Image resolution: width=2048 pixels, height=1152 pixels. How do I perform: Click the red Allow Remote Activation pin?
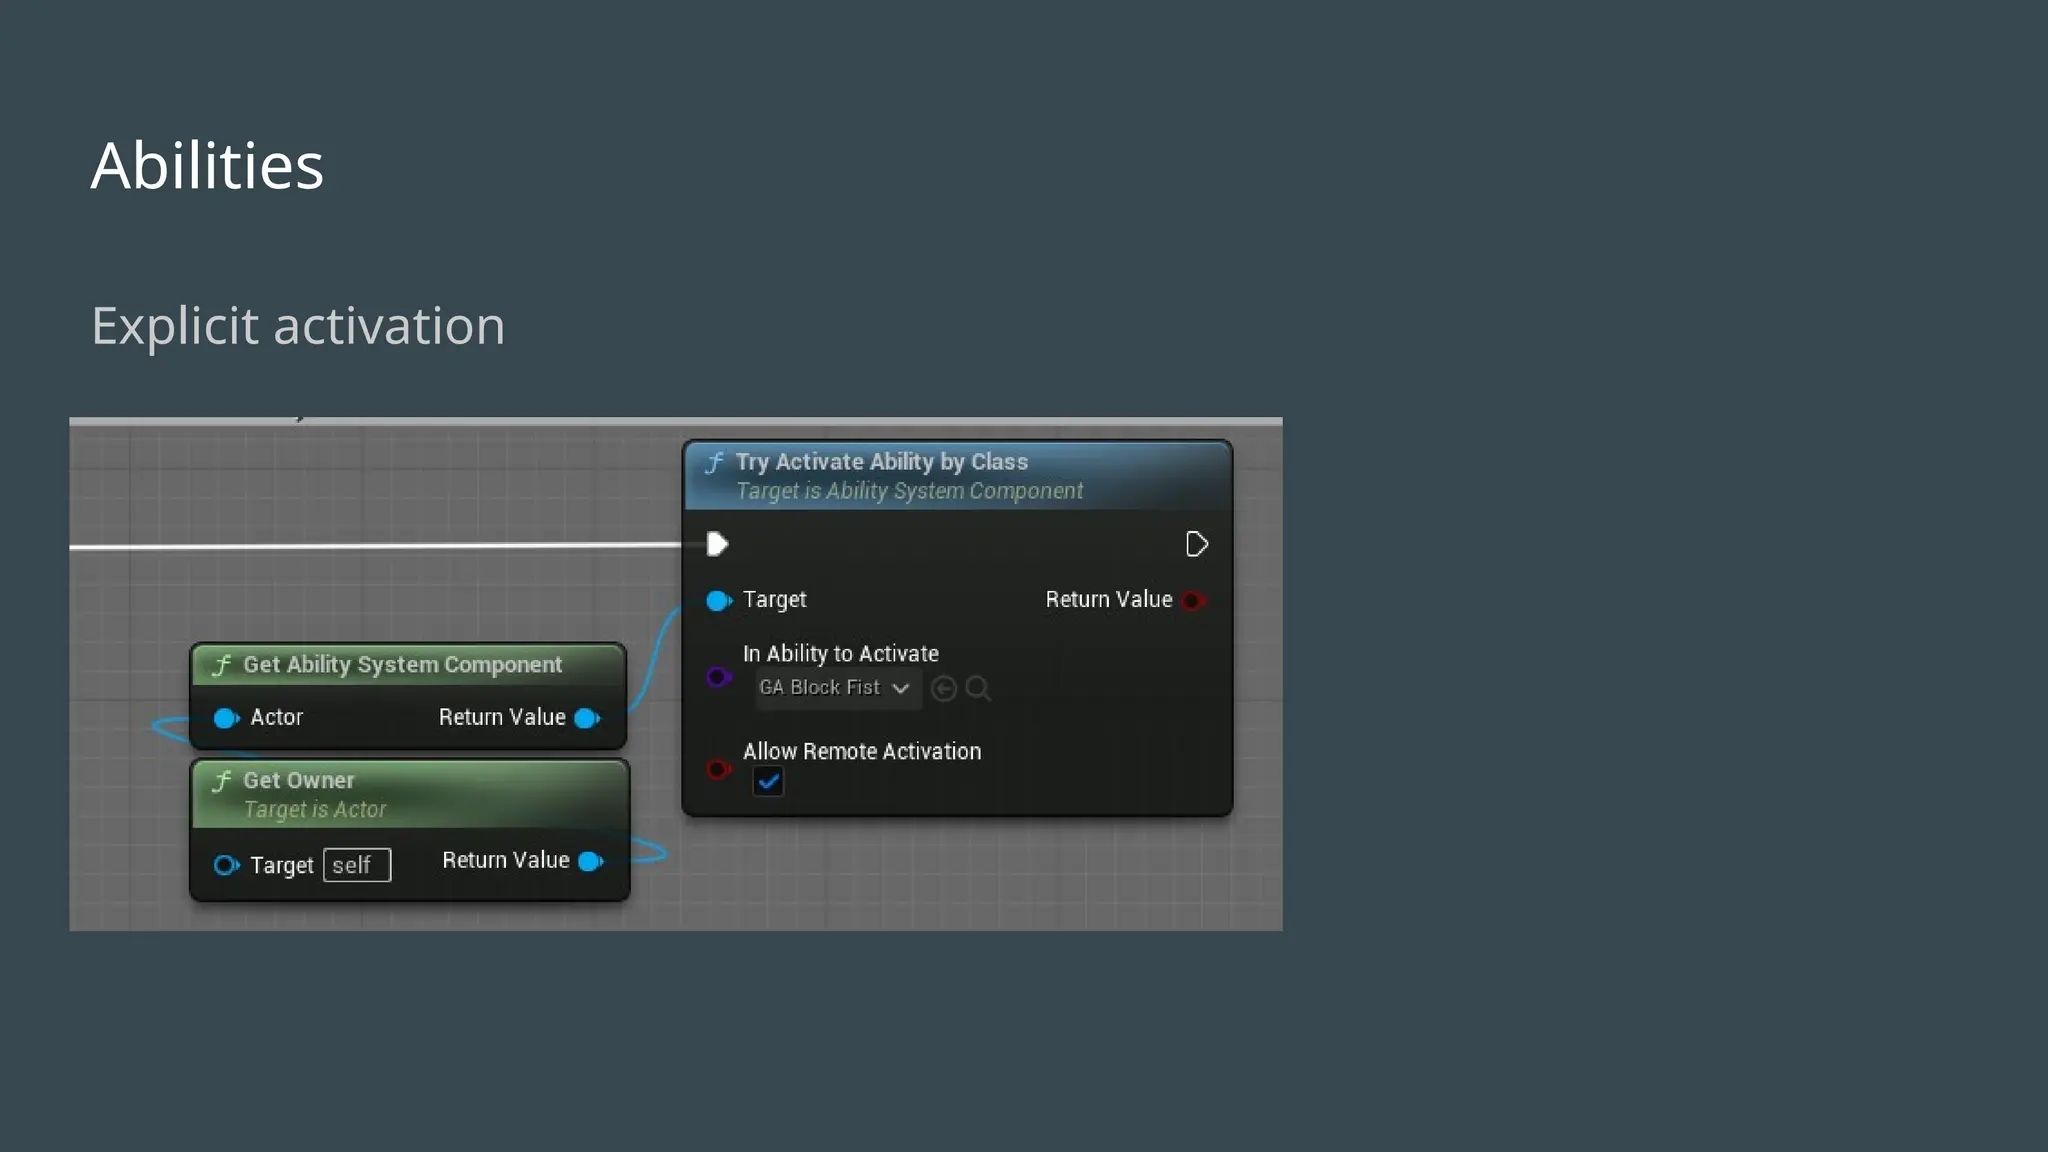click(718, 769)
